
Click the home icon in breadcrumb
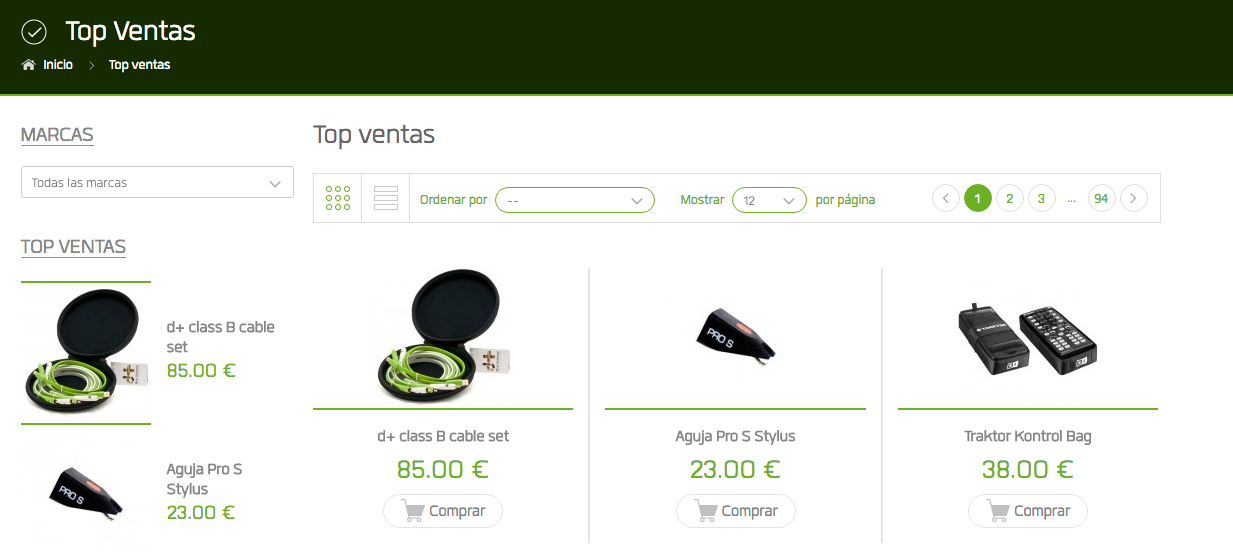(28, 65)
